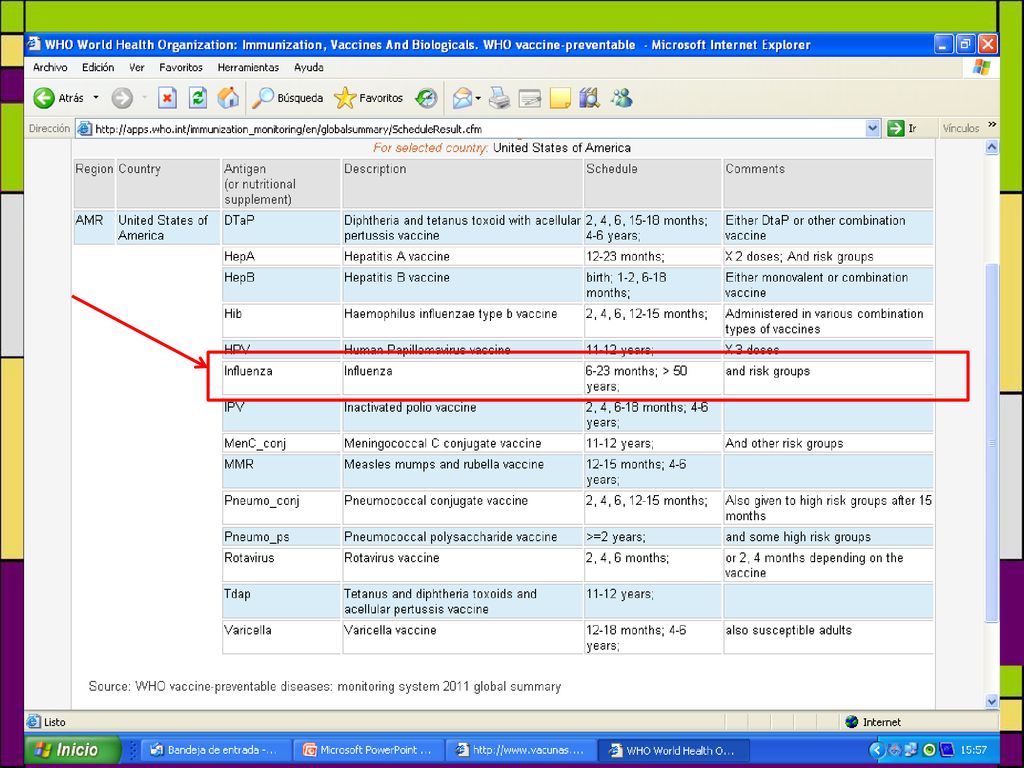The height and width of the screenshot is (768, 1024).
Task: Open the Vínculos links toolbar
Action: pyautogui.click(x=961, y=129)
